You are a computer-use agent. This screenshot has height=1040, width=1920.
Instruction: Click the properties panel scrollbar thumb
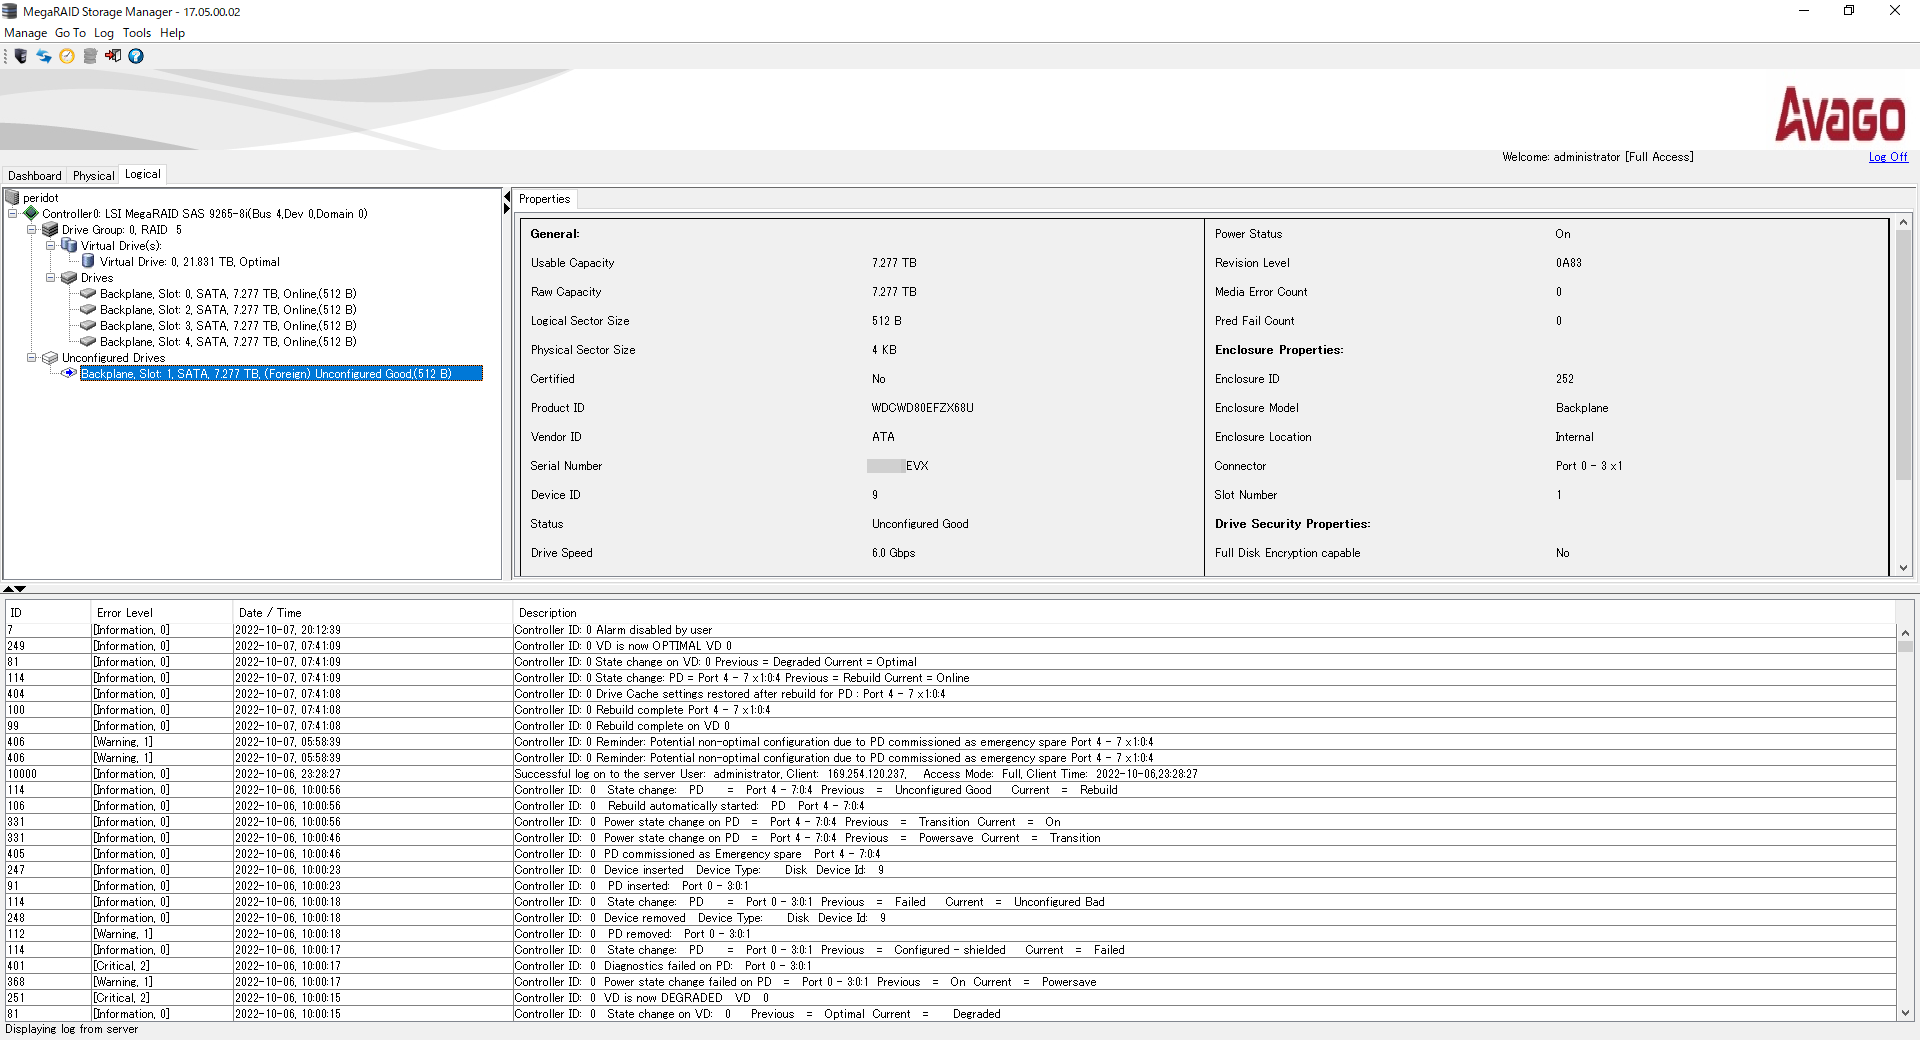(x=1903, y=355)
